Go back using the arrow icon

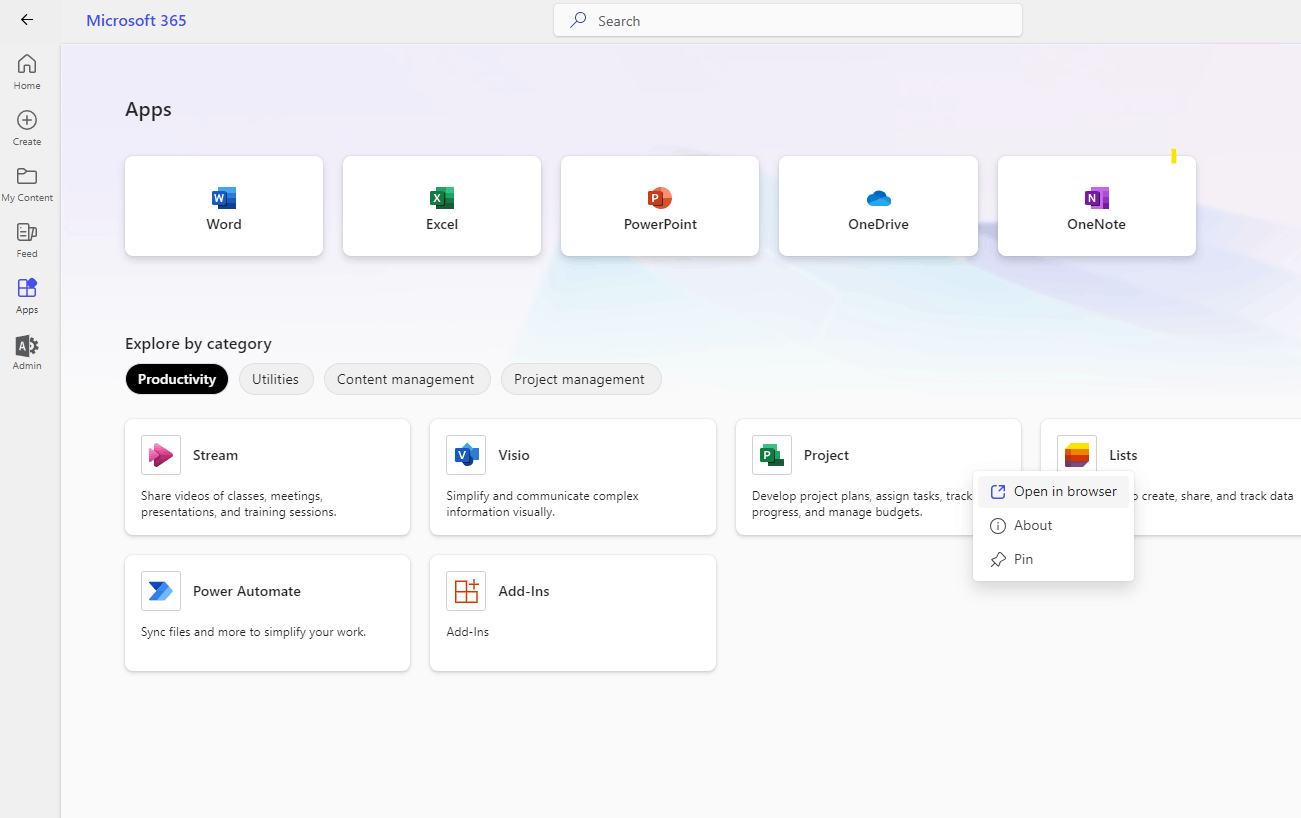tap(27, 20)
